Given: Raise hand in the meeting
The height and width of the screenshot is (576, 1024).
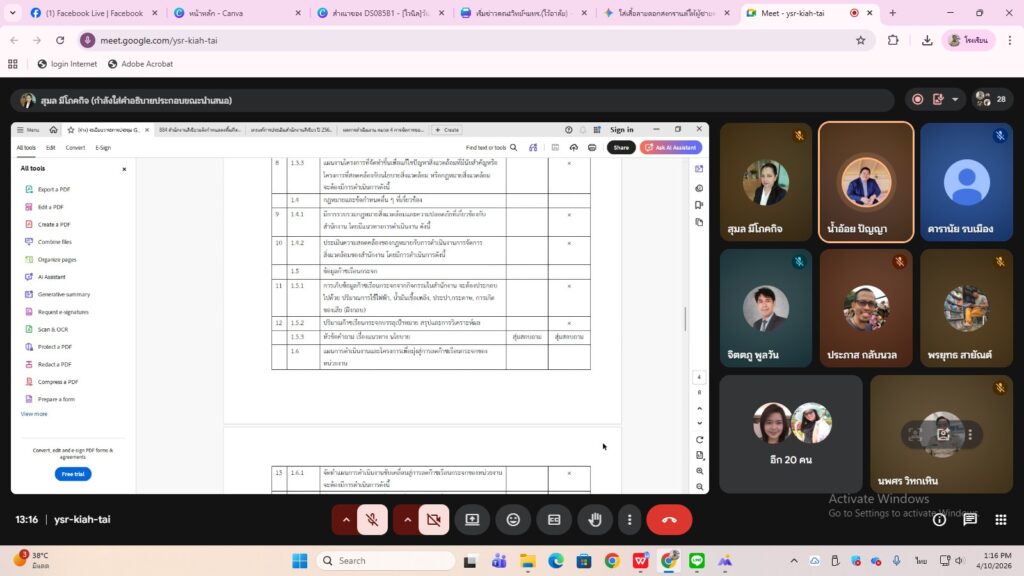Looking at the screenshot, I should click(594, 520).
